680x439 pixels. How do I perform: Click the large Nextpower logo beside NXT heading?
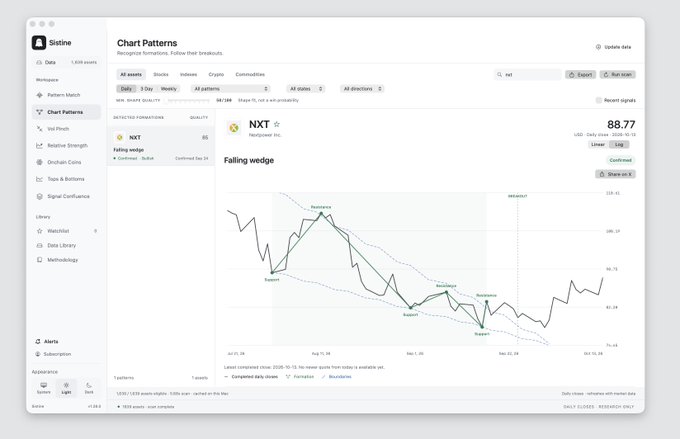(234, 128)
